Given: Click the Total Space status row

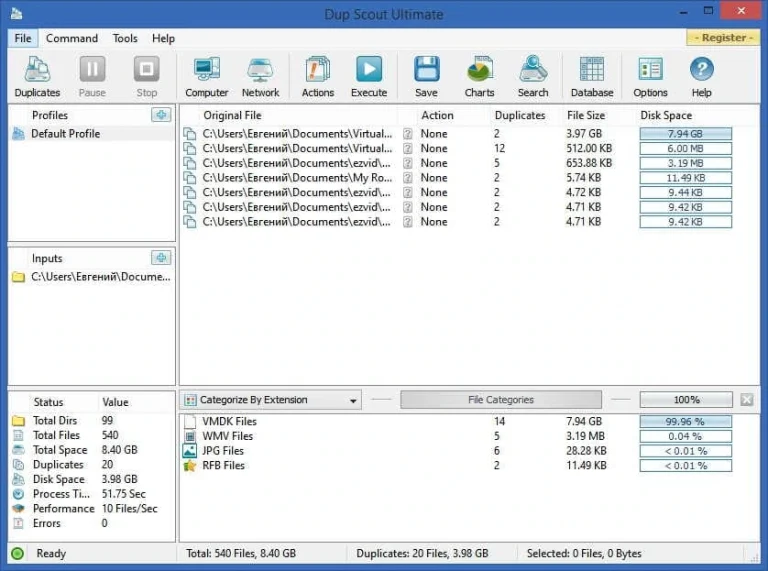Looking at the screenshot, I should pyautogui.click(x=92, y=450).
